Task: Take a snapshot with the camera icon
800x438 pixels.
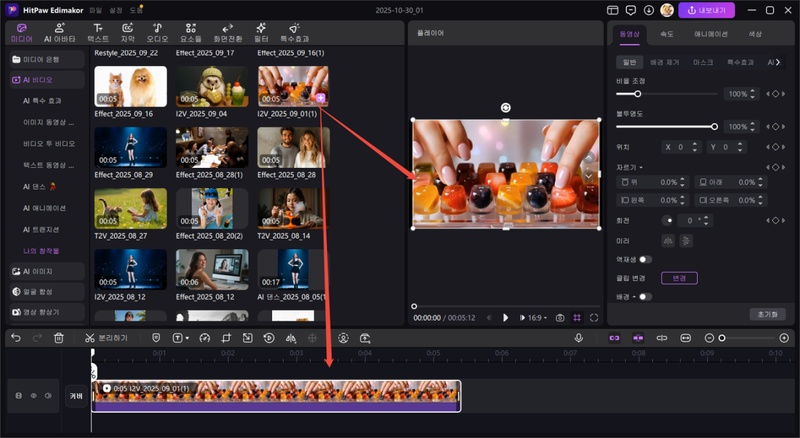Action: pos(560,317)
